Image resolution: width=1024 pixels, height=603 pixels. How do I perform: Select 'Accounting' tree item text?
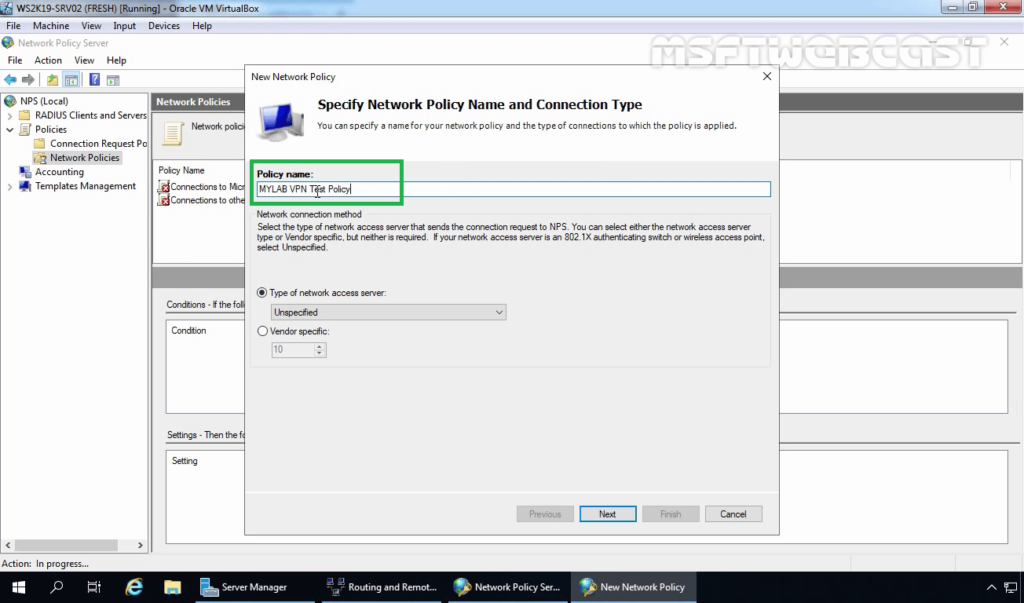[x=59, y=172]
